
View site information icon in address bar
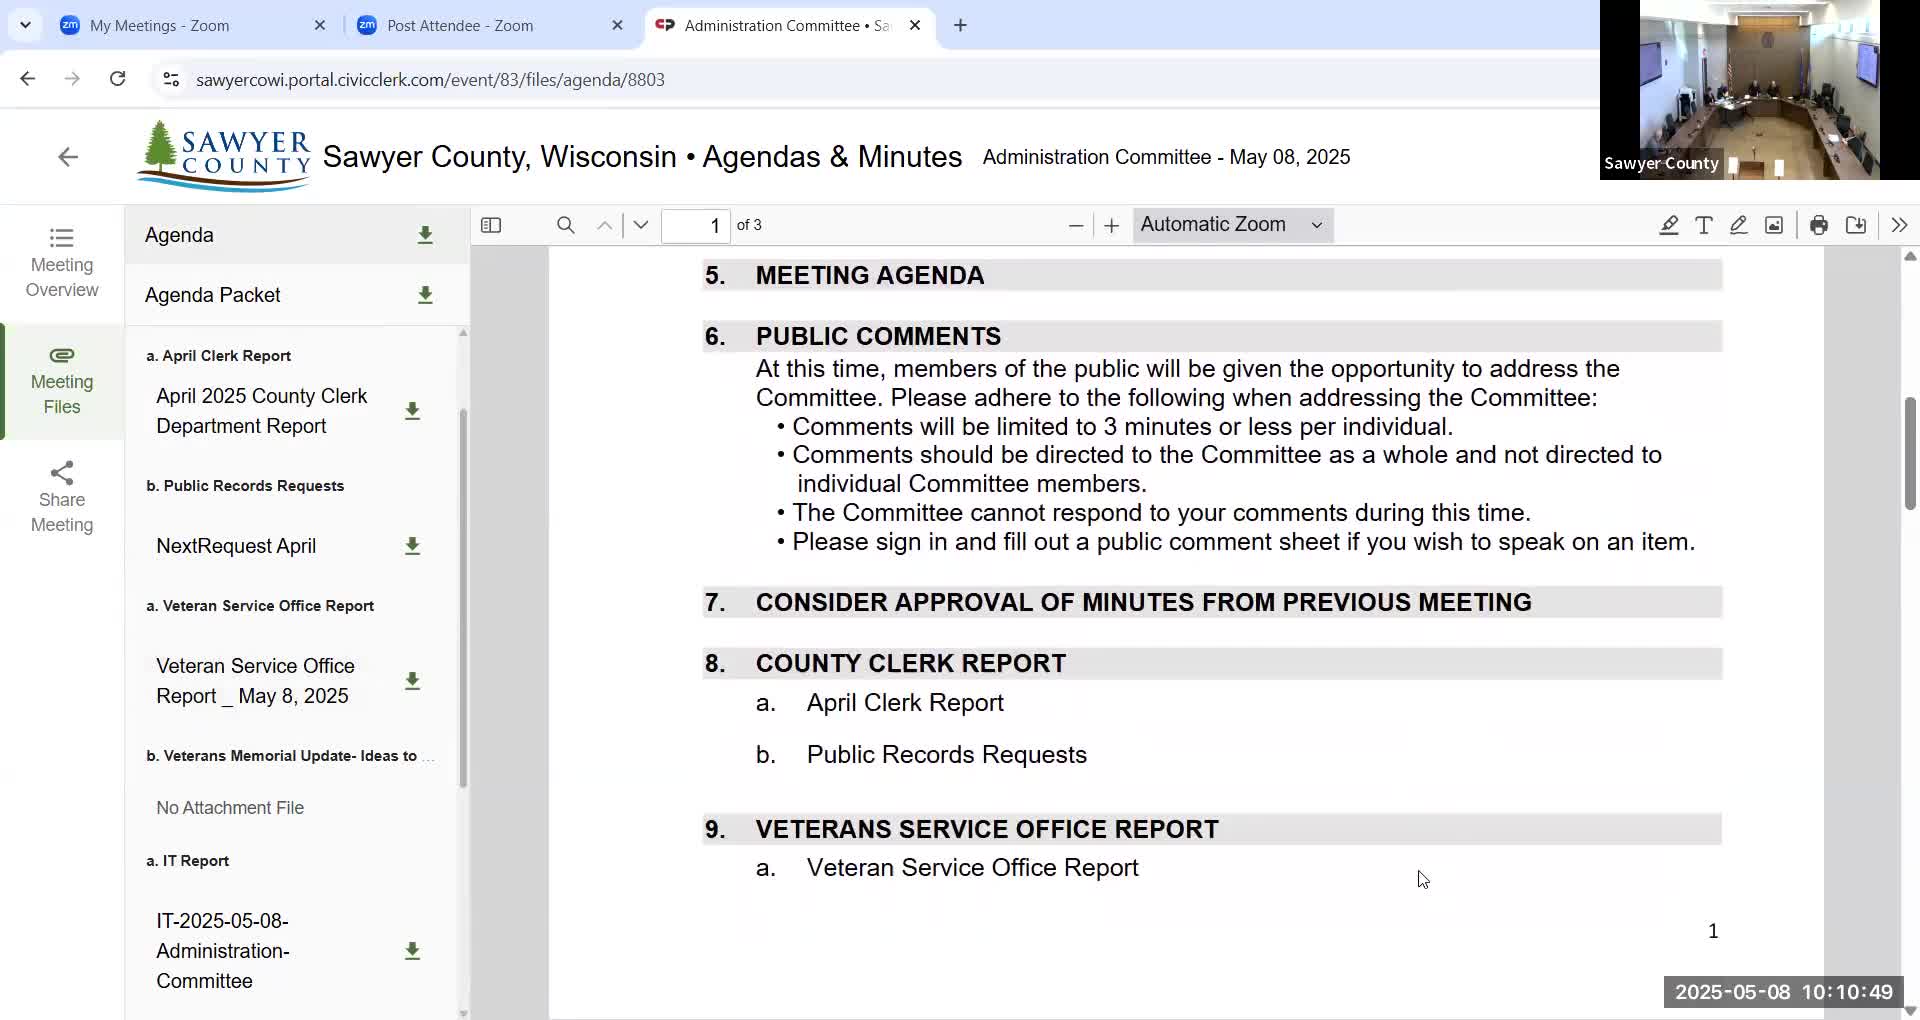point(171,79)
